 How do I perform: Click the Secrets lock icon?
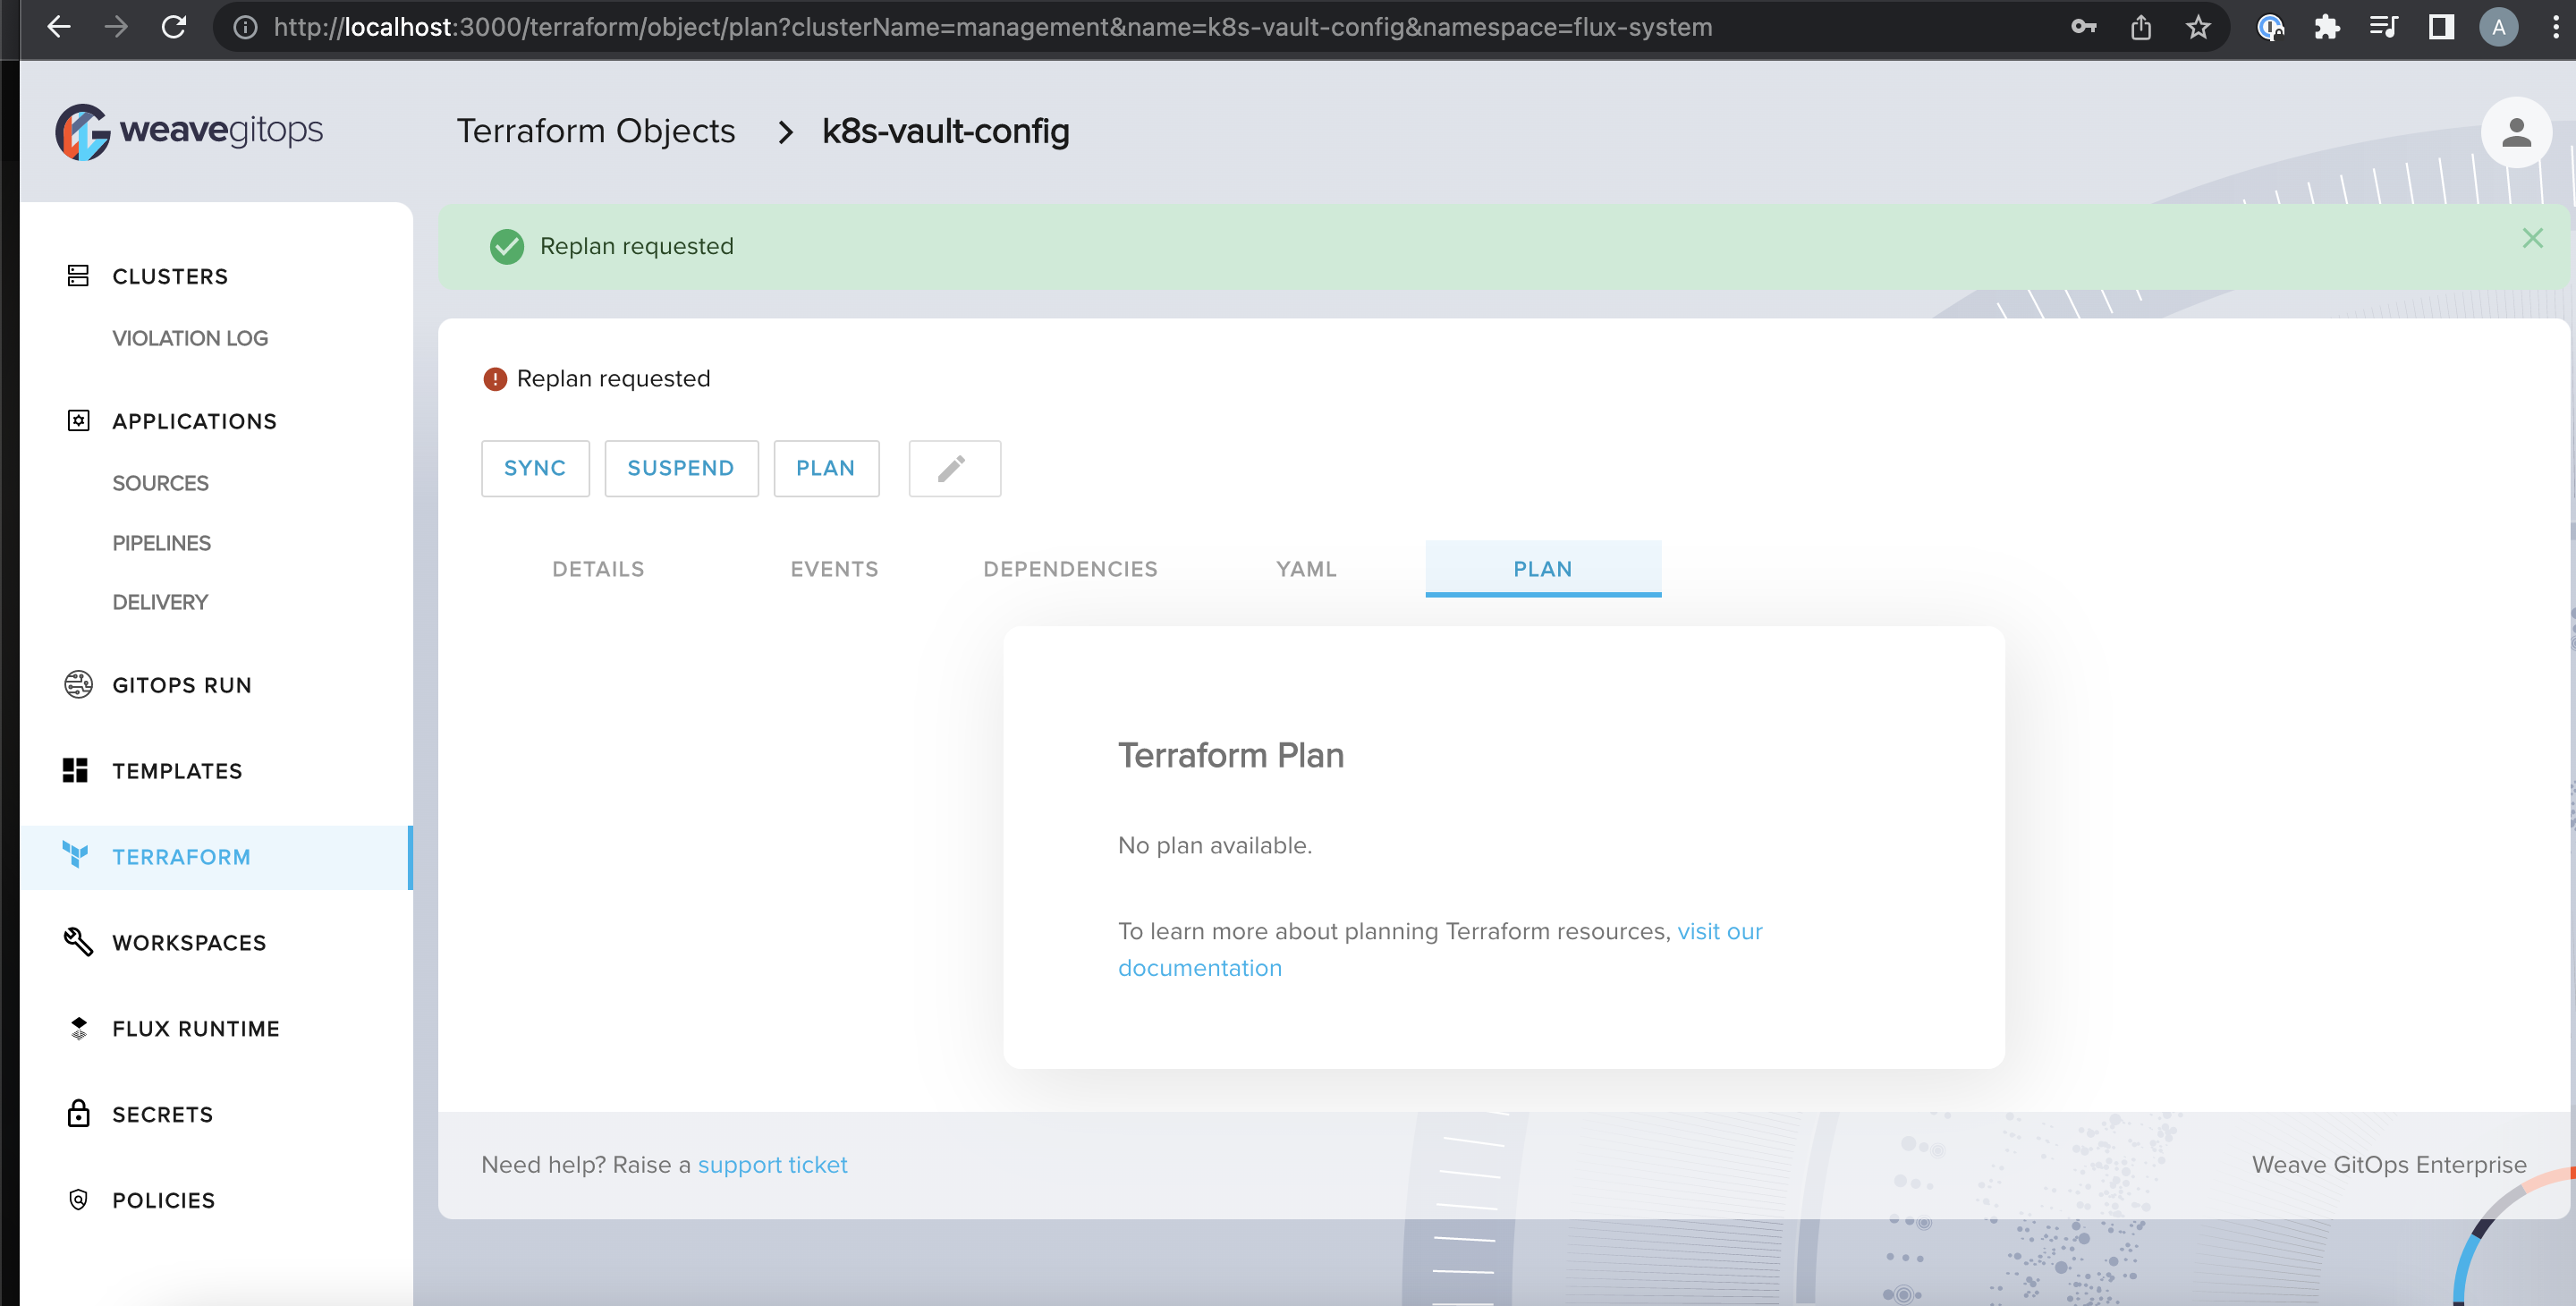pyautogui.click(x=78, y=1113)
